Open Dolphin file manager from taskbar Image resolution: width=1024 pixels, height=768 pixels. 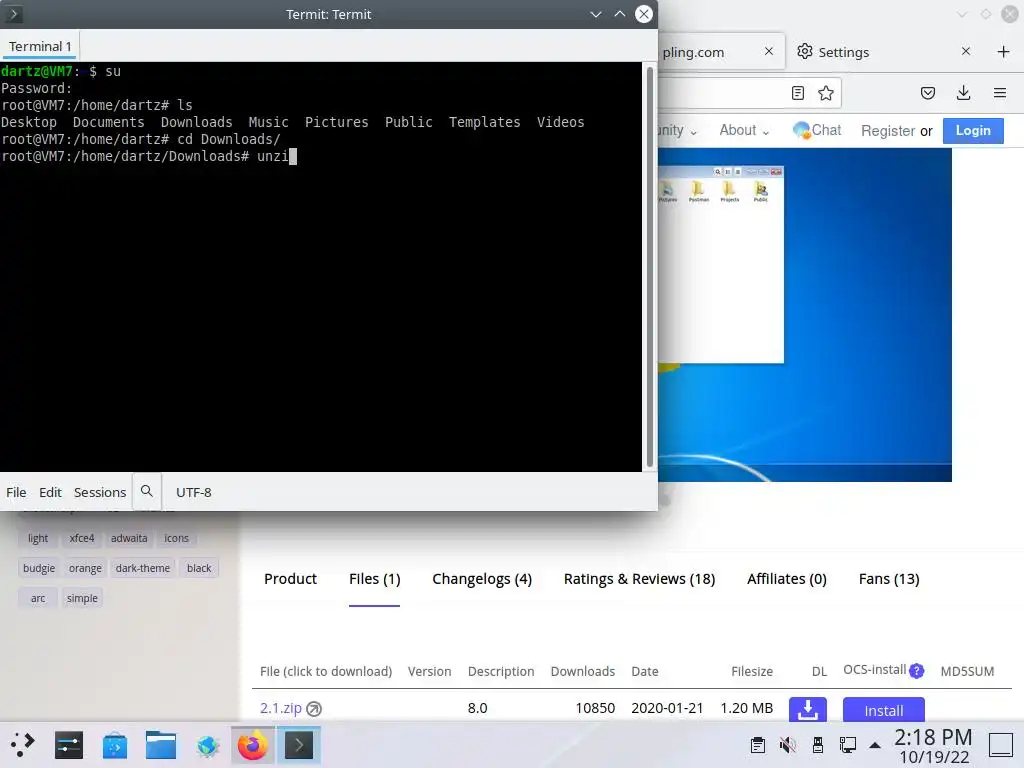click(x=161, y=744)
